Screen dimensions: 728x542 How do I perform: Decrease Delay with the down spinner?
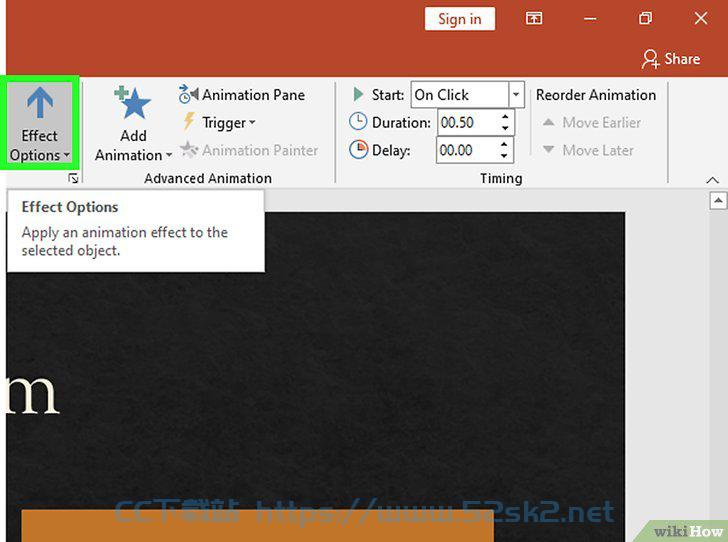[504, 157]
